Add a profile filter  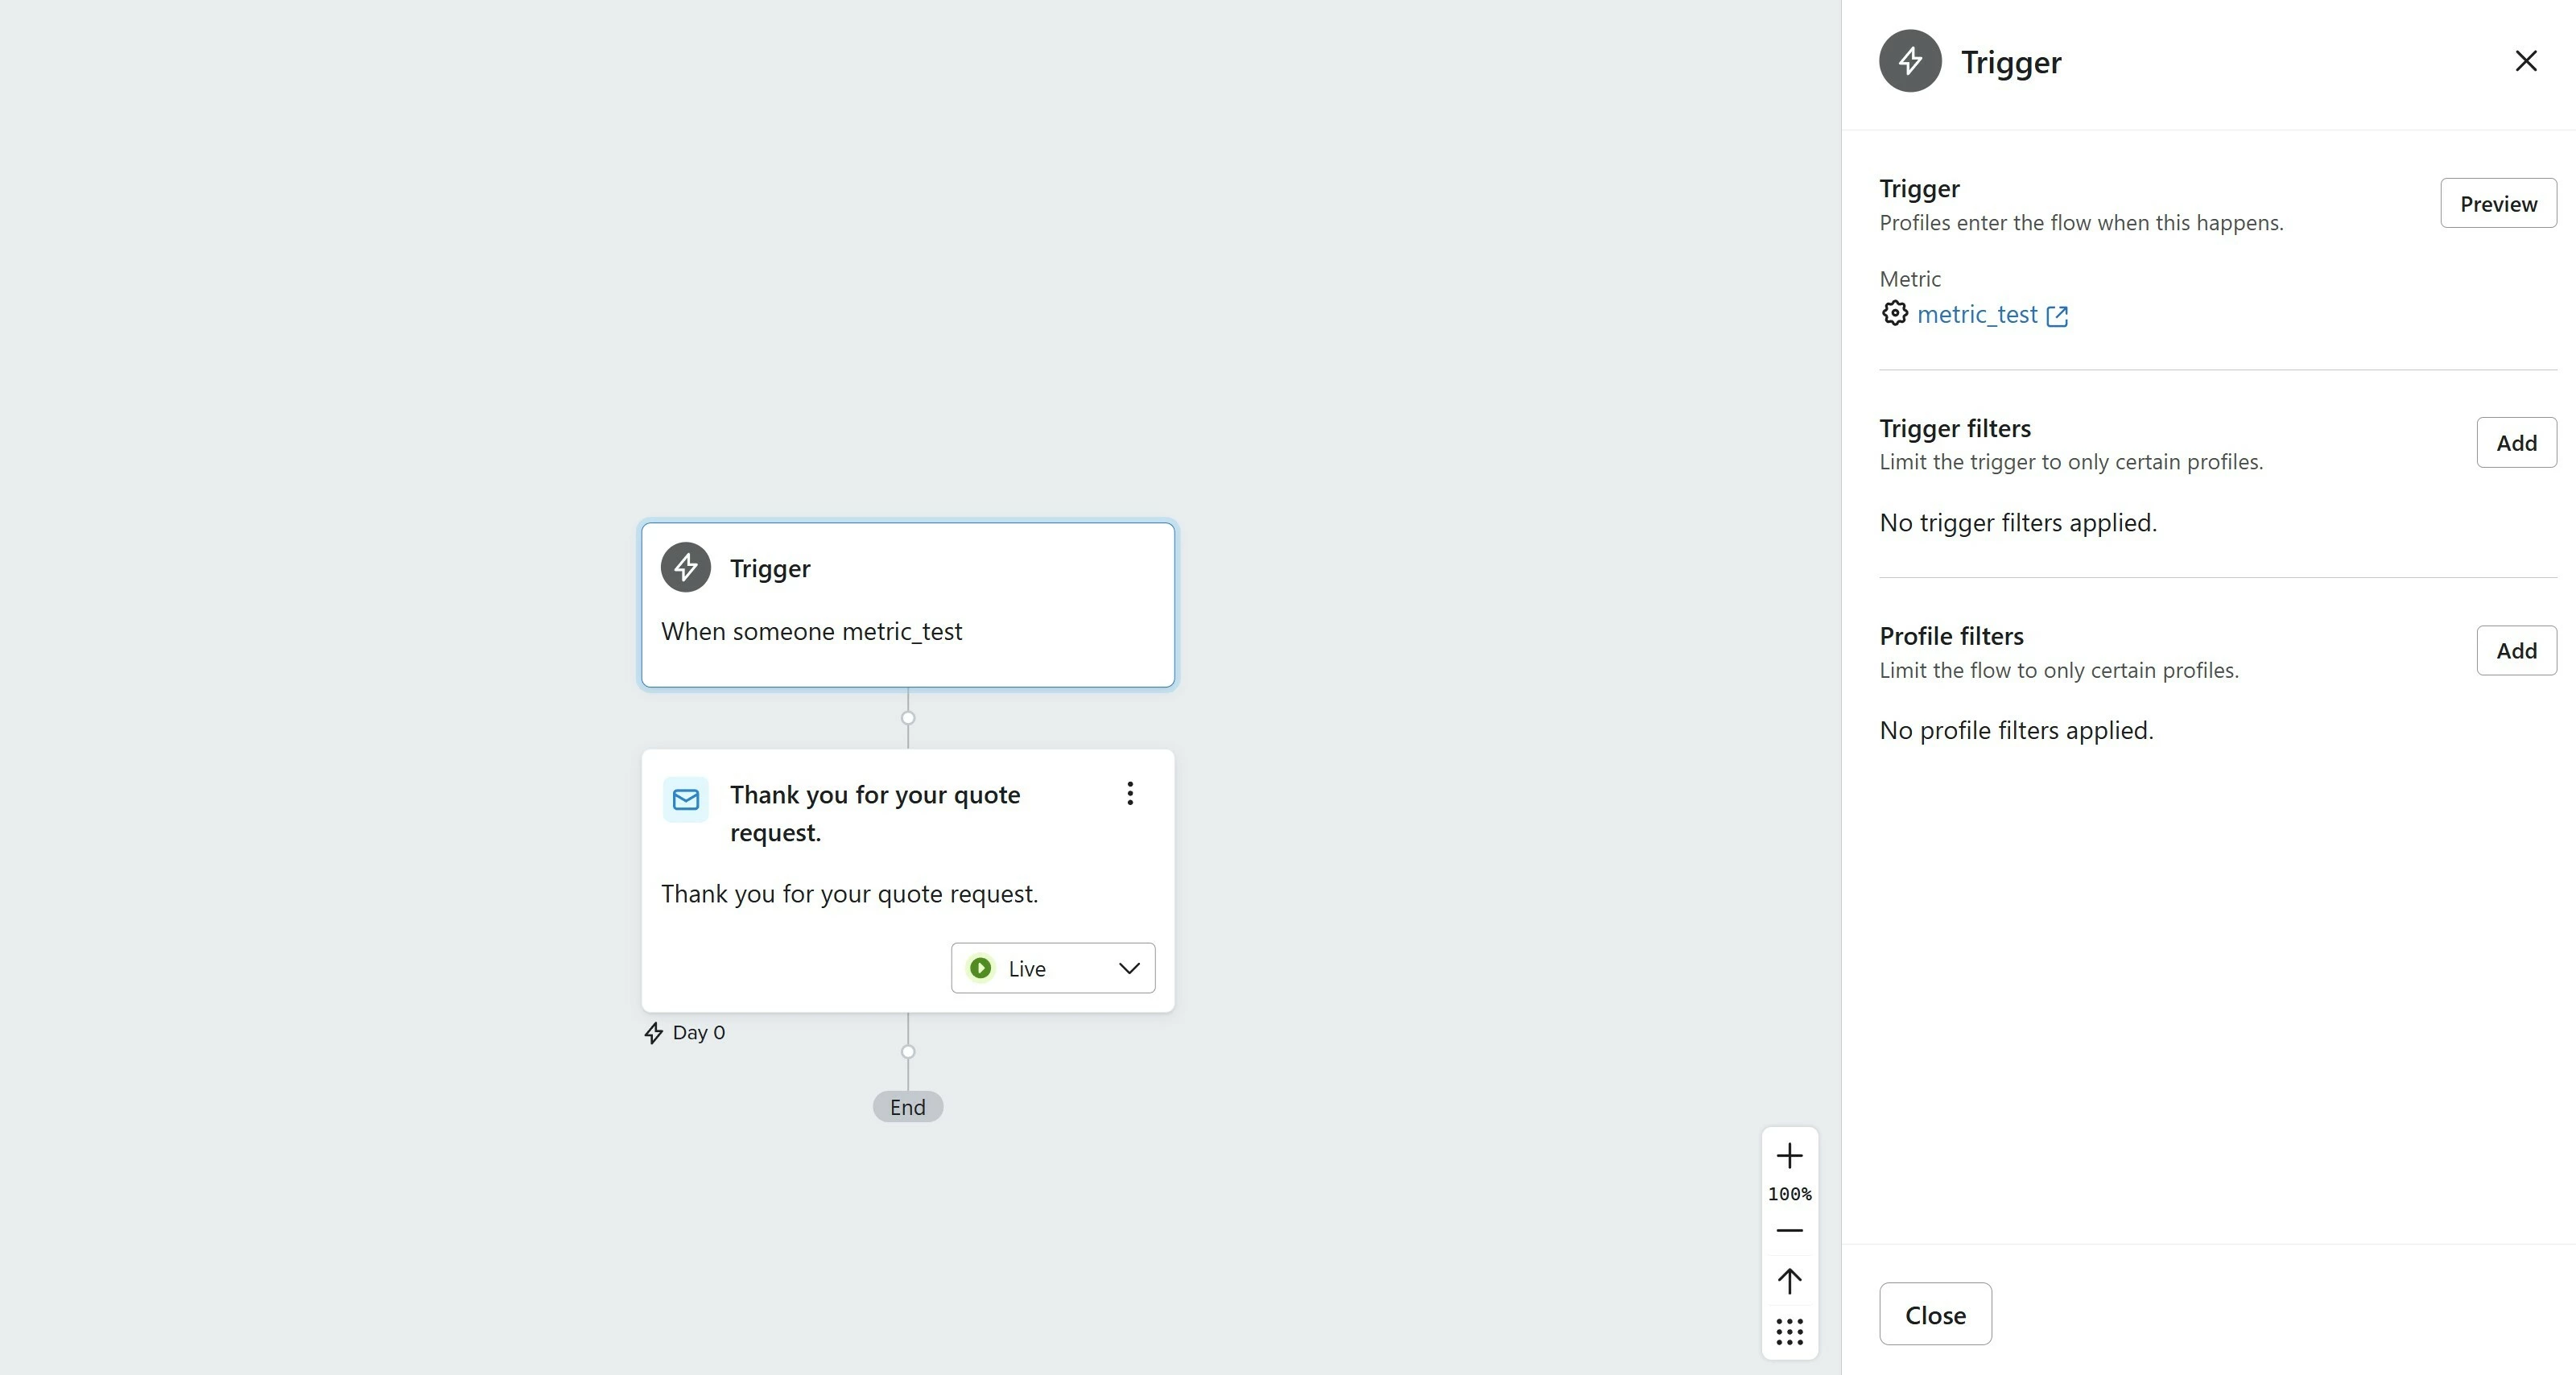point(2516,650)
